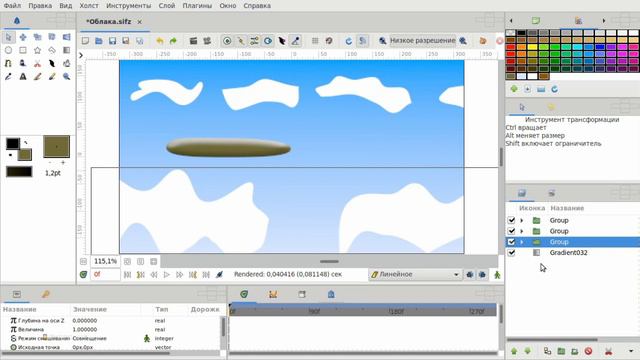Click the olive fill color swatch
Screen dimensions: 640x360
[25, 155]
